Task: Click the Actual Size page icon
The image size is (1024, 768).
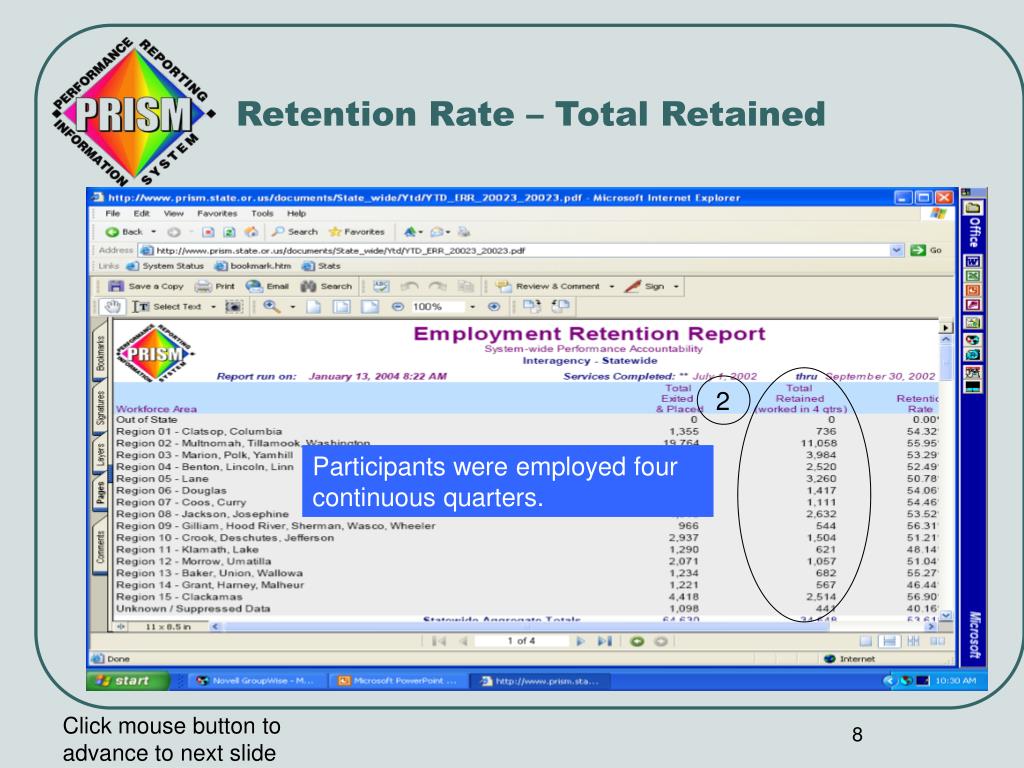Action: point(313,307)
